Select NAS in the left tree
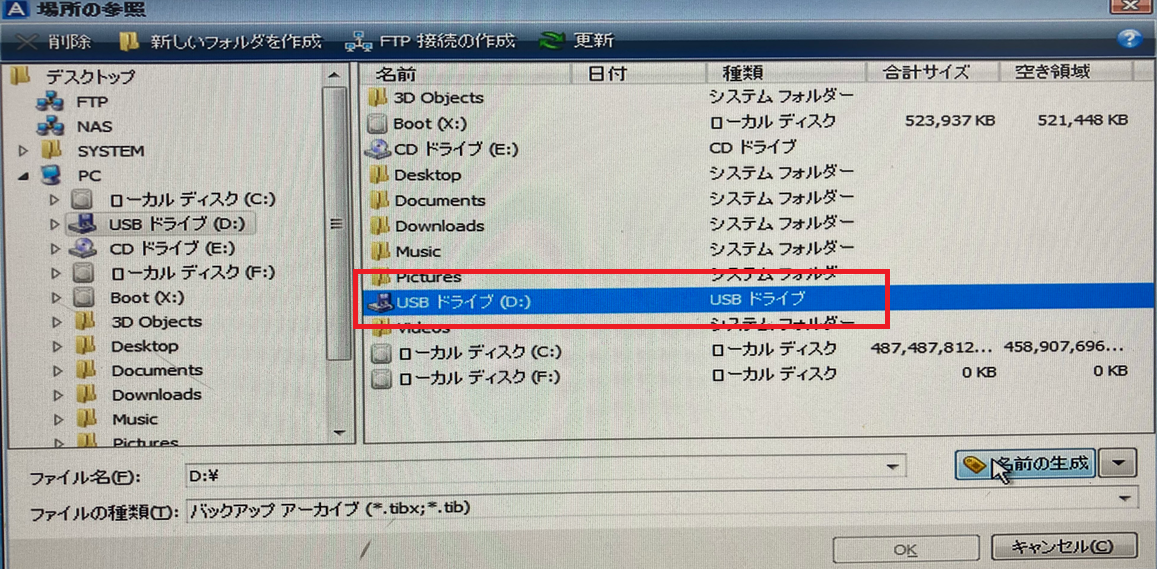The image size is (1157, 569). [94, 127]
